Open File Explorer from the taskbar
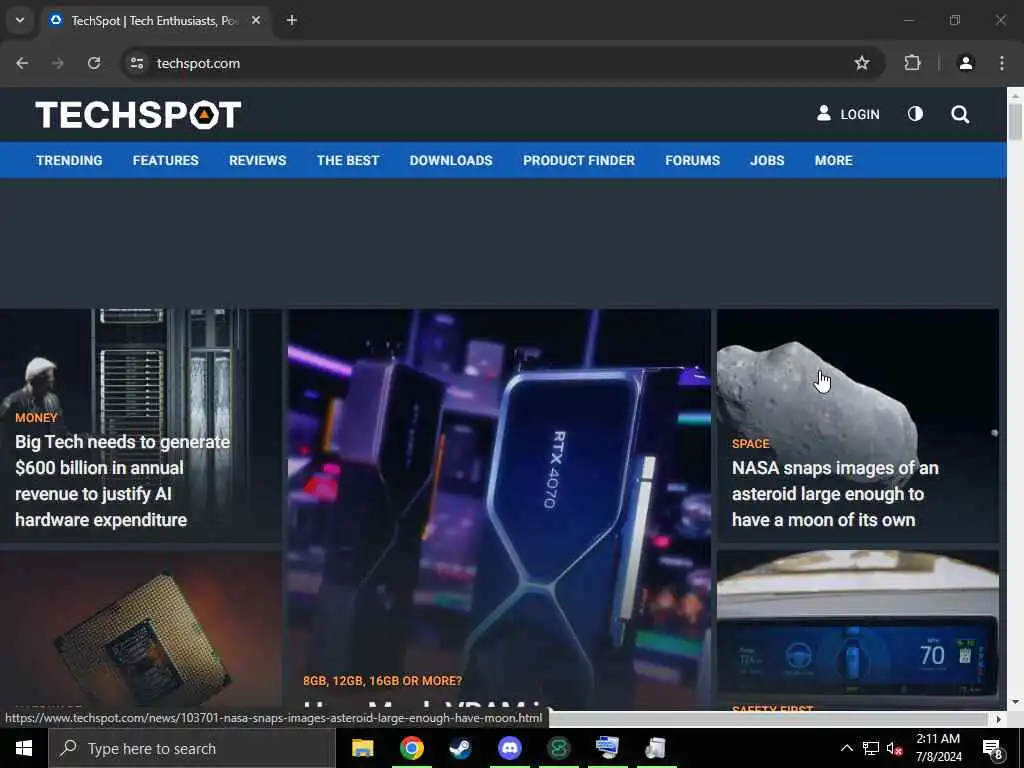1024x768 pixels. (362, 748)
